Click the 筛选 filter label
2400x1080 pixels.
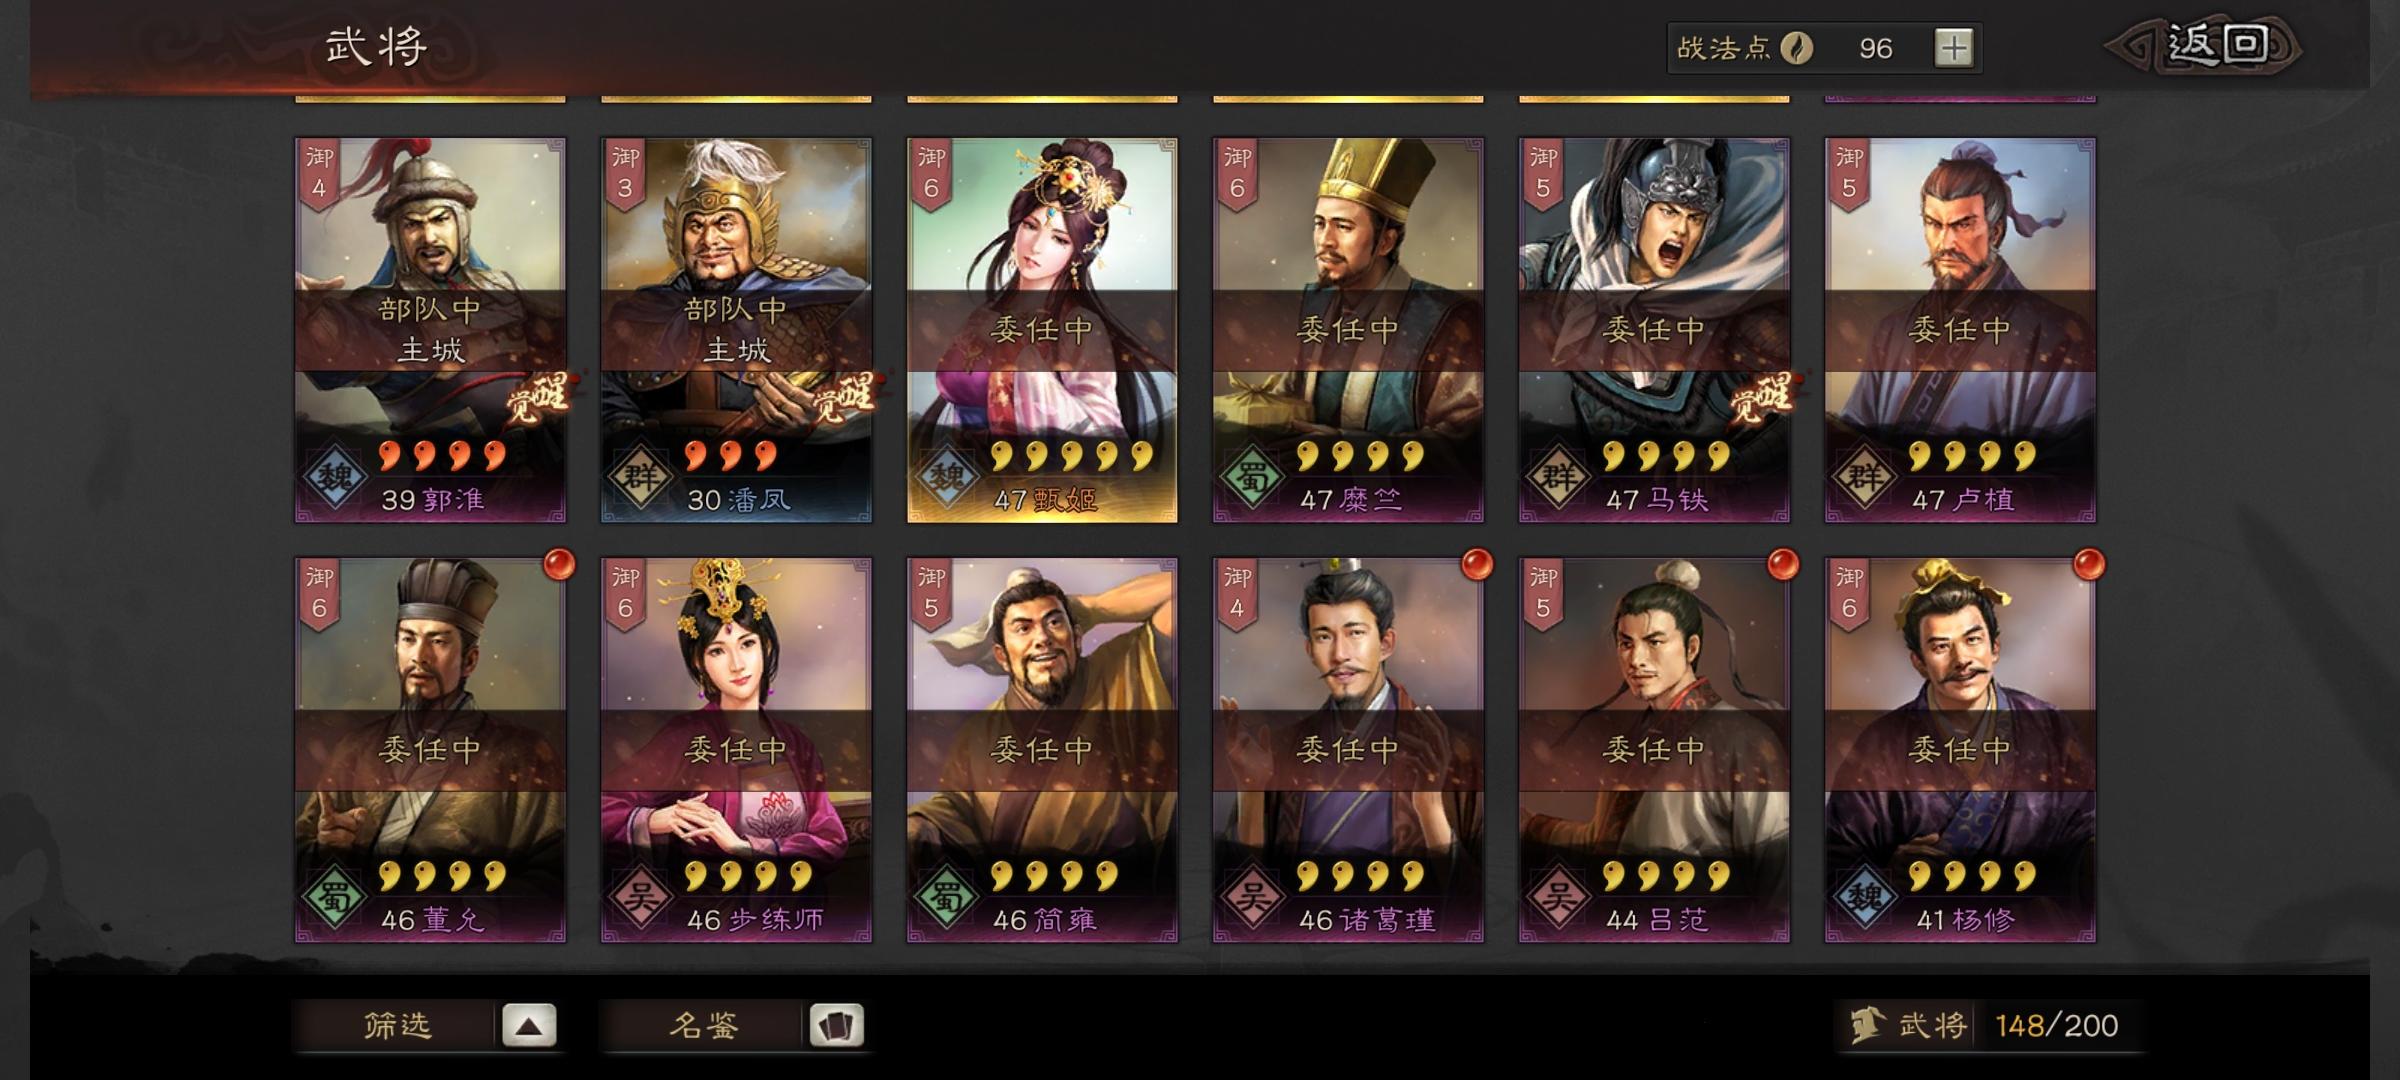click(397, 1025)
